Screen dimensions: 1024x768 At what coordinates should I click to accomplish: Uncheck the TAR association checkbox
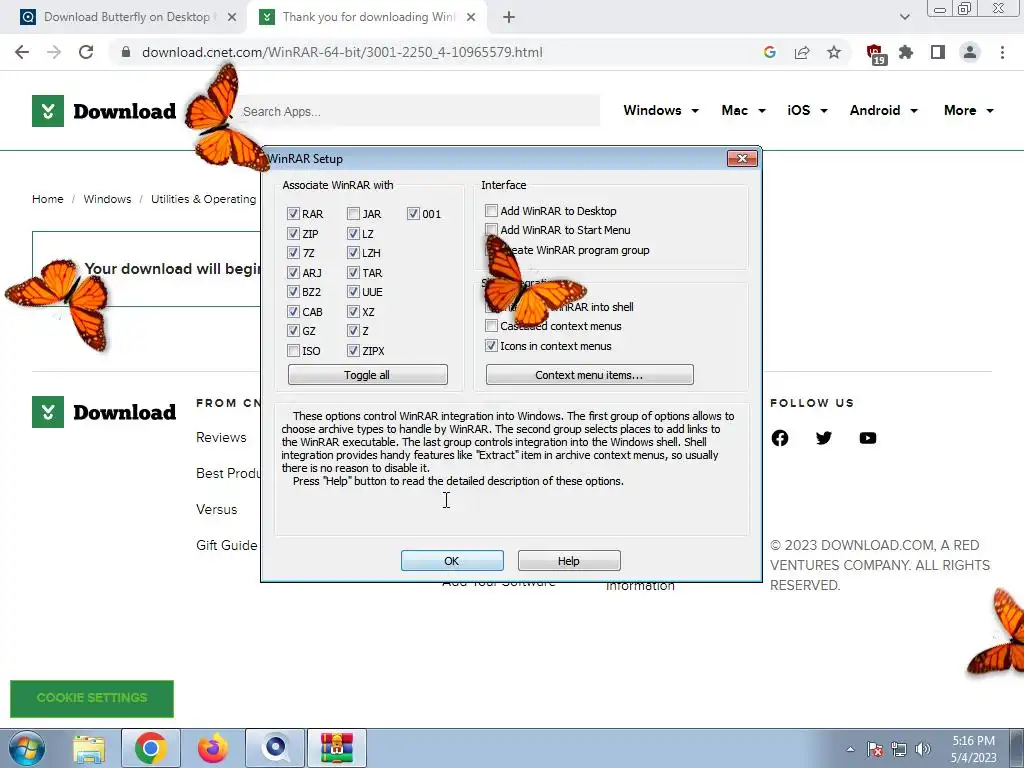click(353, 272)
